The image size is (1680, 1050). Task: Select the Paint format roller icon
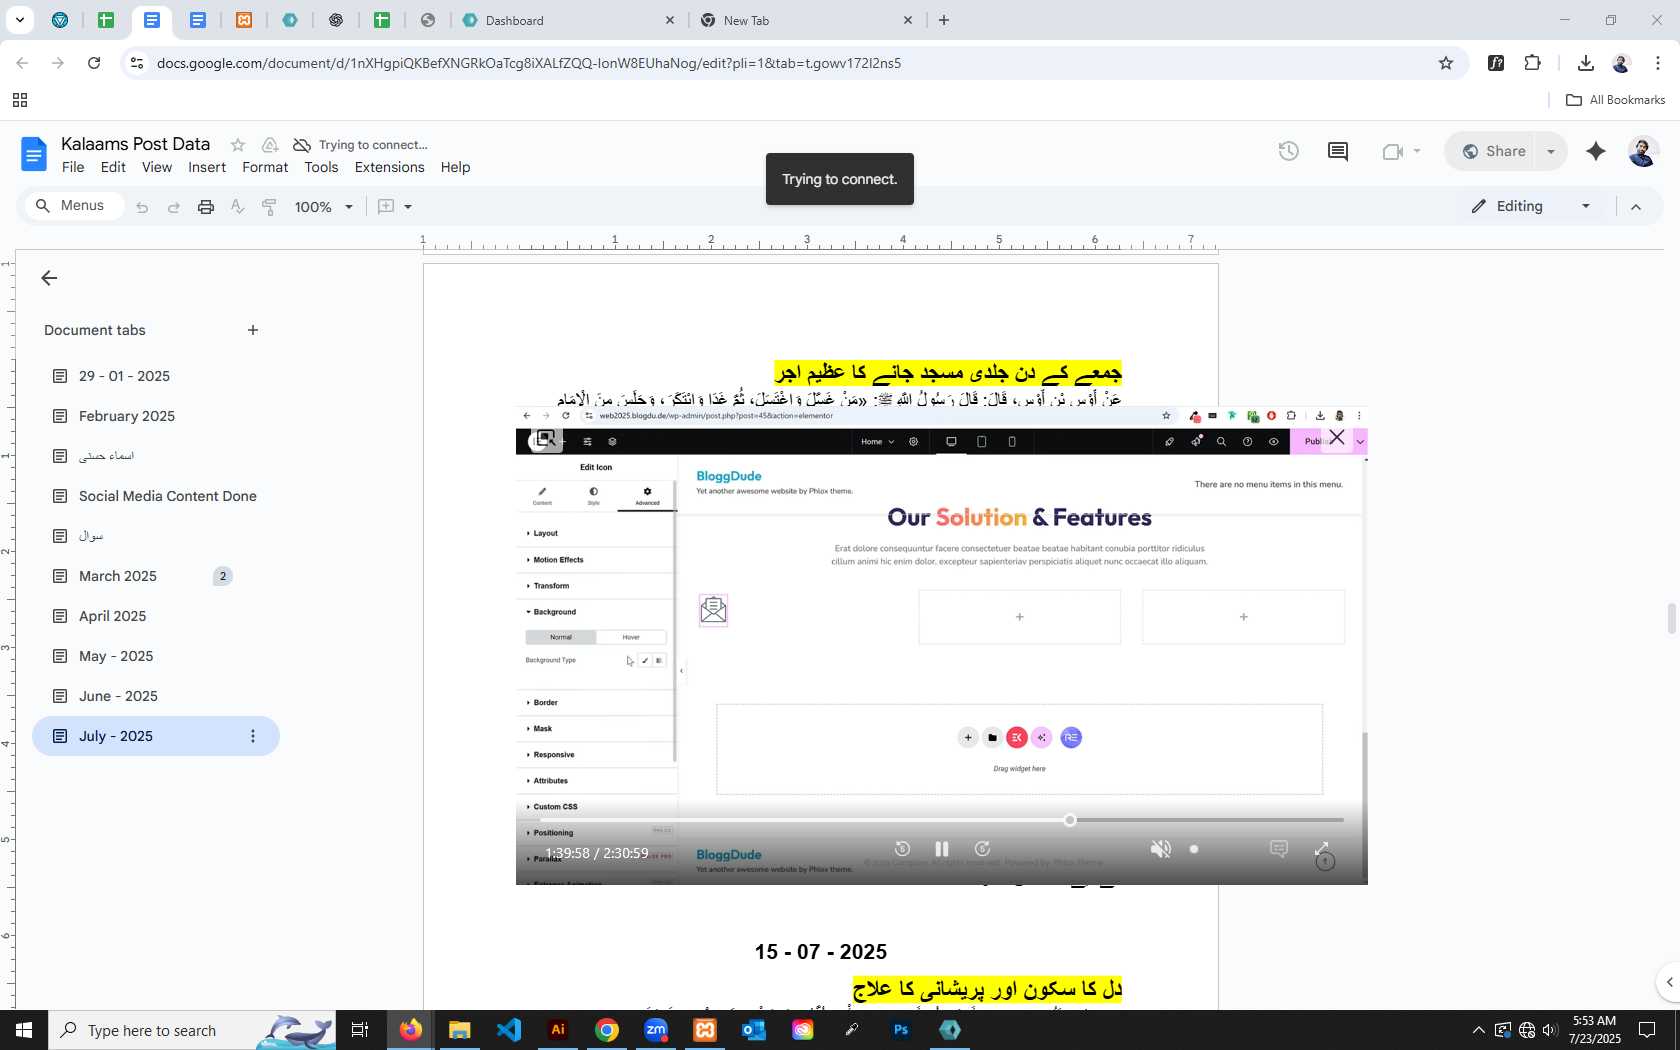(269, 207)
